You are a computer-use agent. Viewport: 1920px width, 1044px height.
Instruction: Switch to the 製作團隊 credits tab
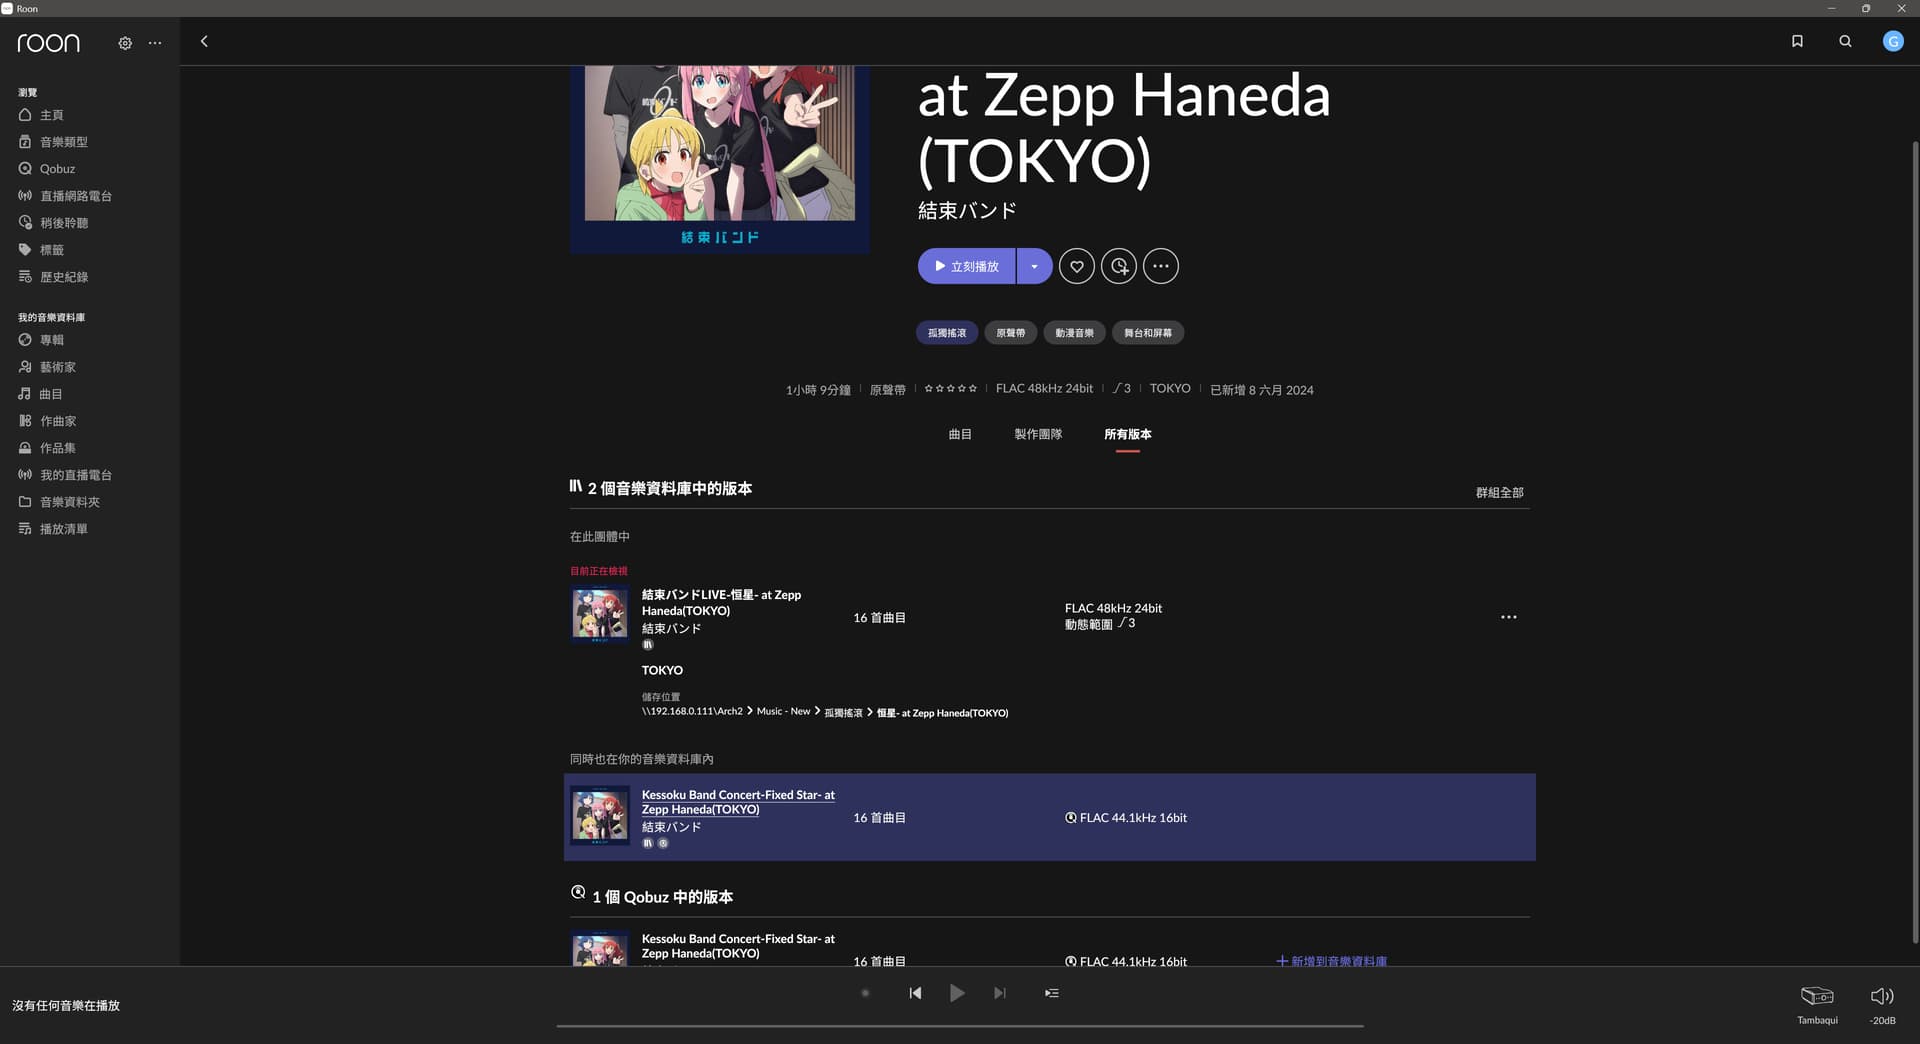[x=1038, y=434]
